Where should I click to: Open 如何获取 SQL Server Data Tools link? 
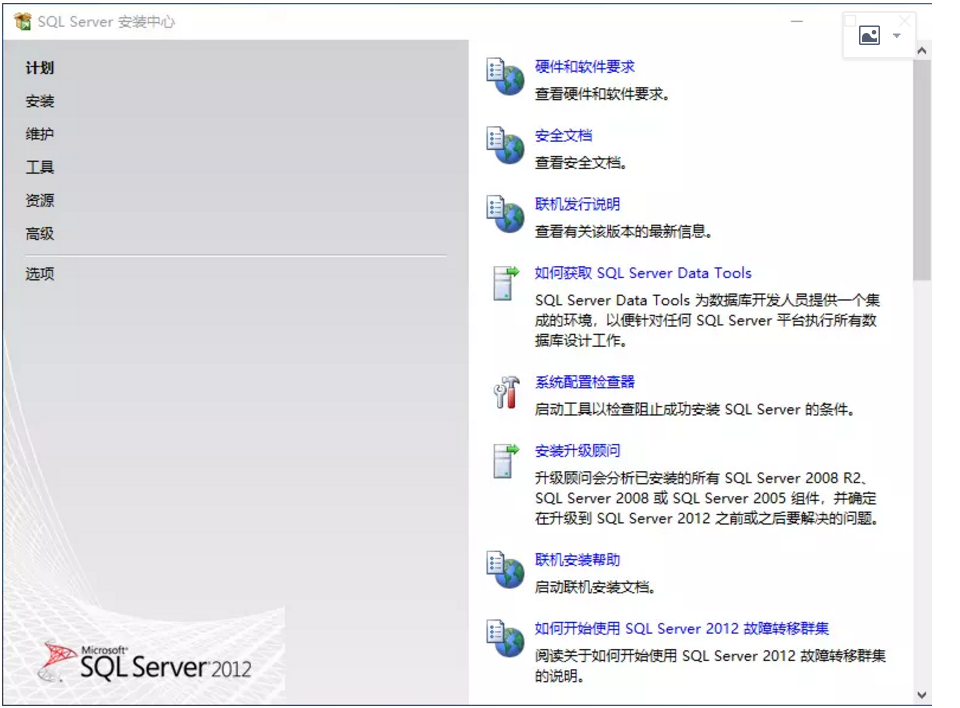pyautogui.click(x=643, y=273)
